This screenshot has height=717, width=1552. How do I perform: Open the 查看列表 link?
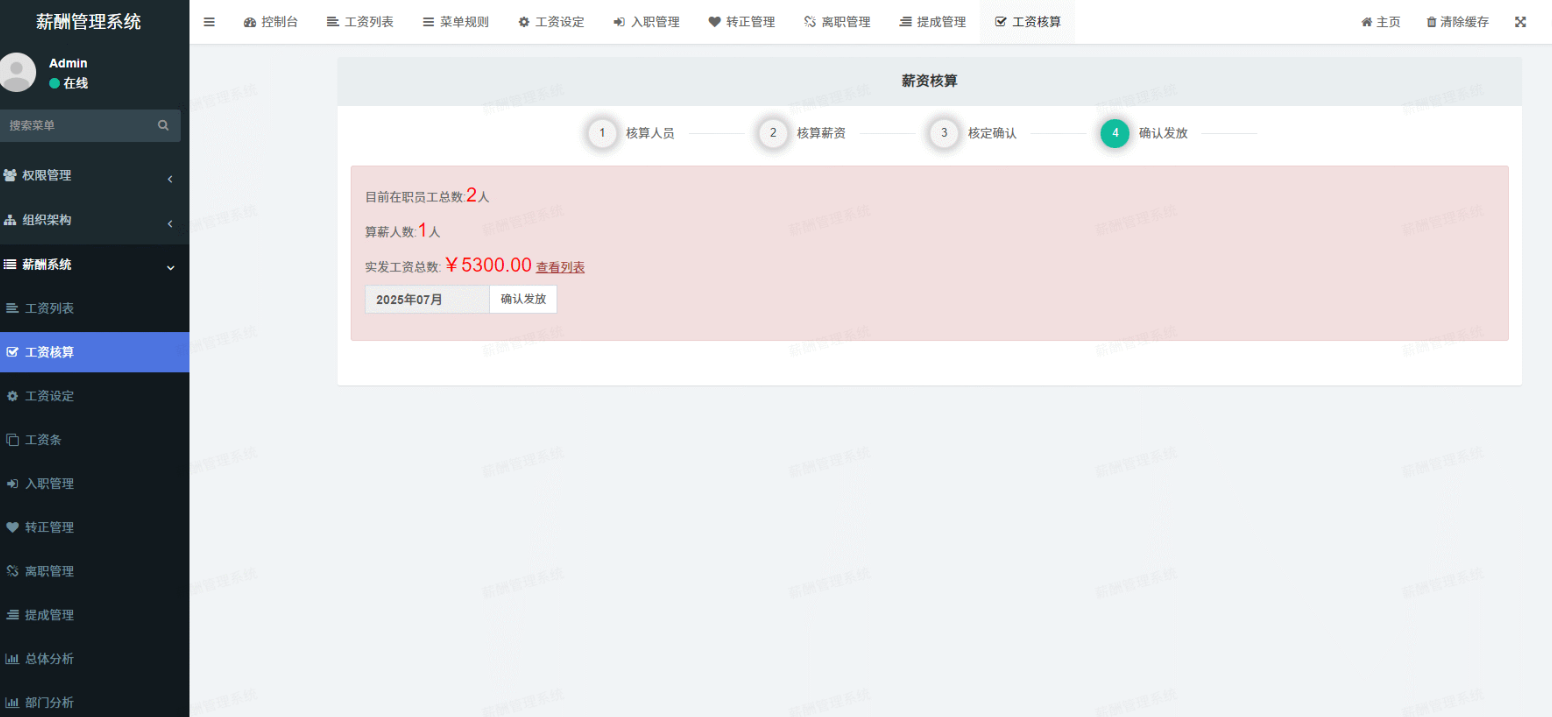point(560,268)
